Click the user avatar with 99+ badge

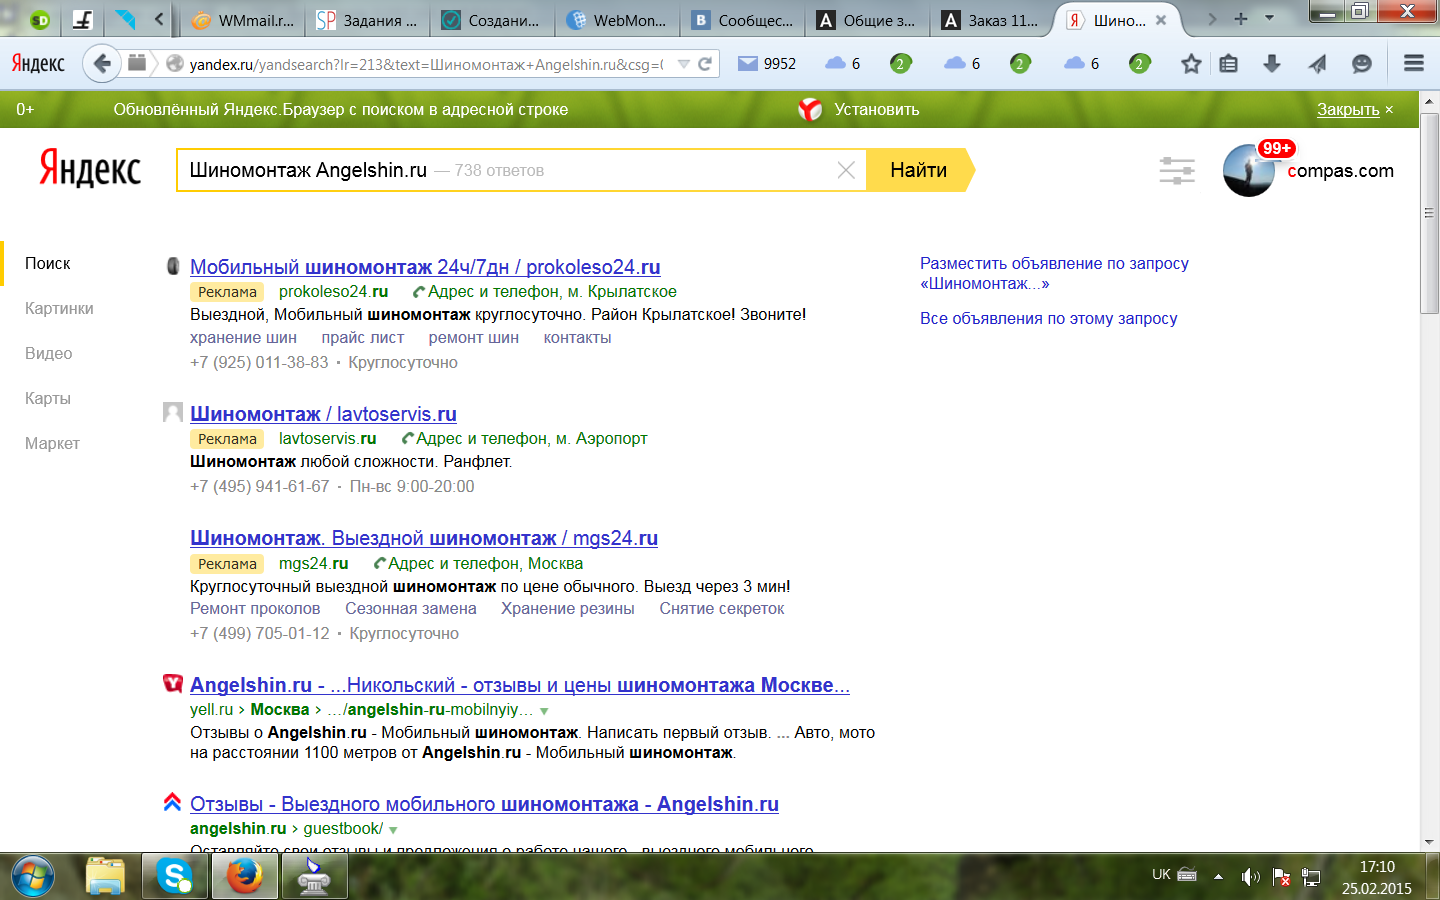[x=1250, y=170]
